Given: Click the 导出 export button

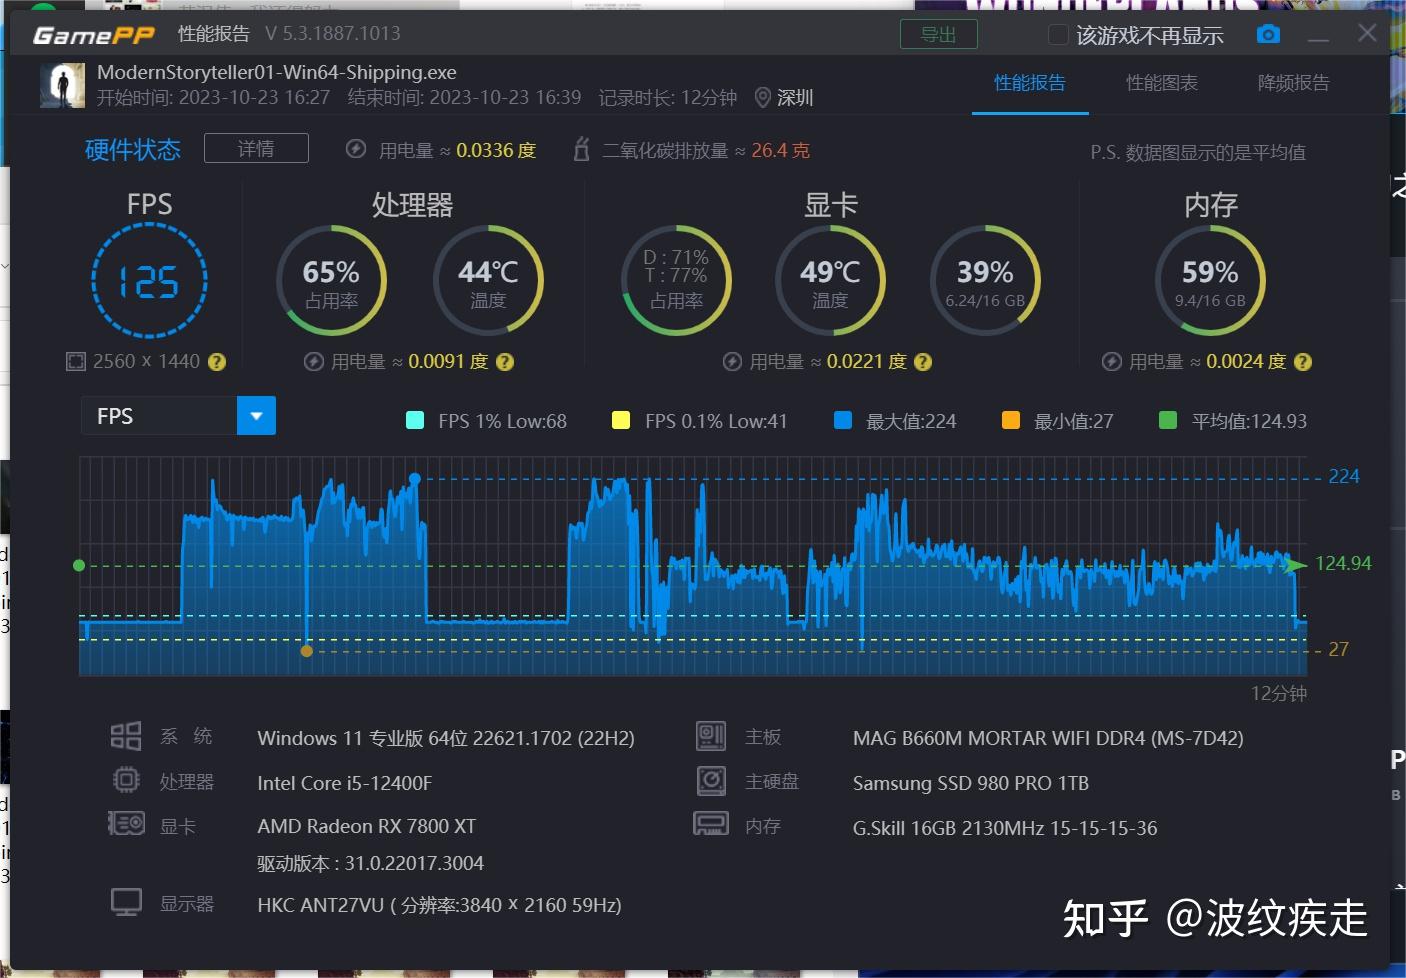Looking at the screenshot, I should [937, 33].
